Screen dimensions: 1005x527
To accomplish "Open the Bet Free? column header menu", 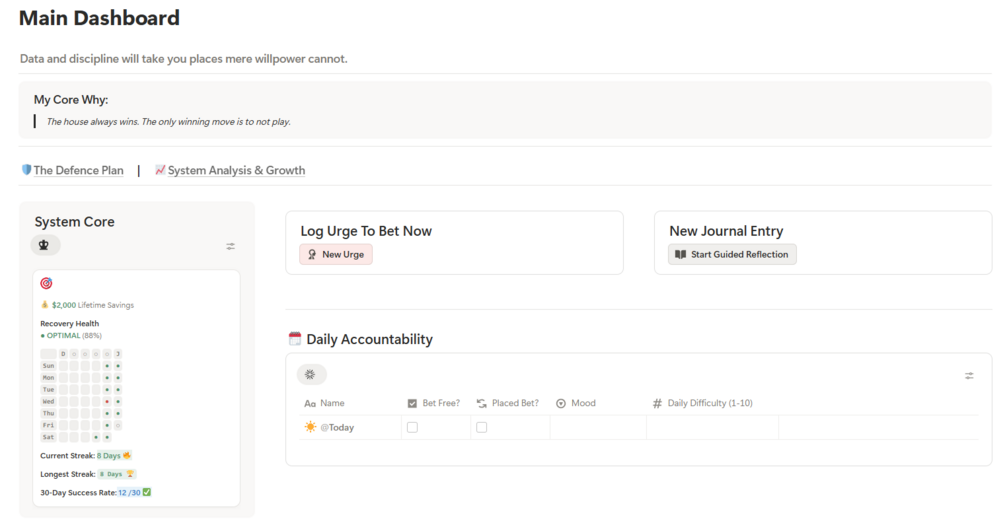I will (440, 403).
